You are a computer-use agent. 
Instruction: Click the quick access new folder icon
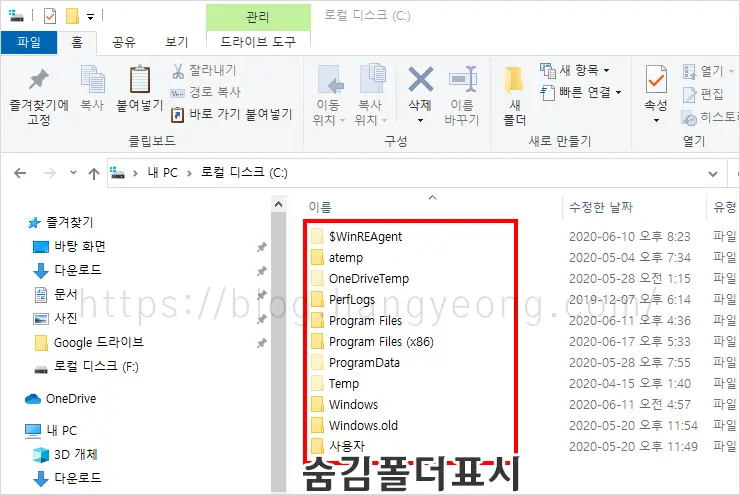[72, 16]
